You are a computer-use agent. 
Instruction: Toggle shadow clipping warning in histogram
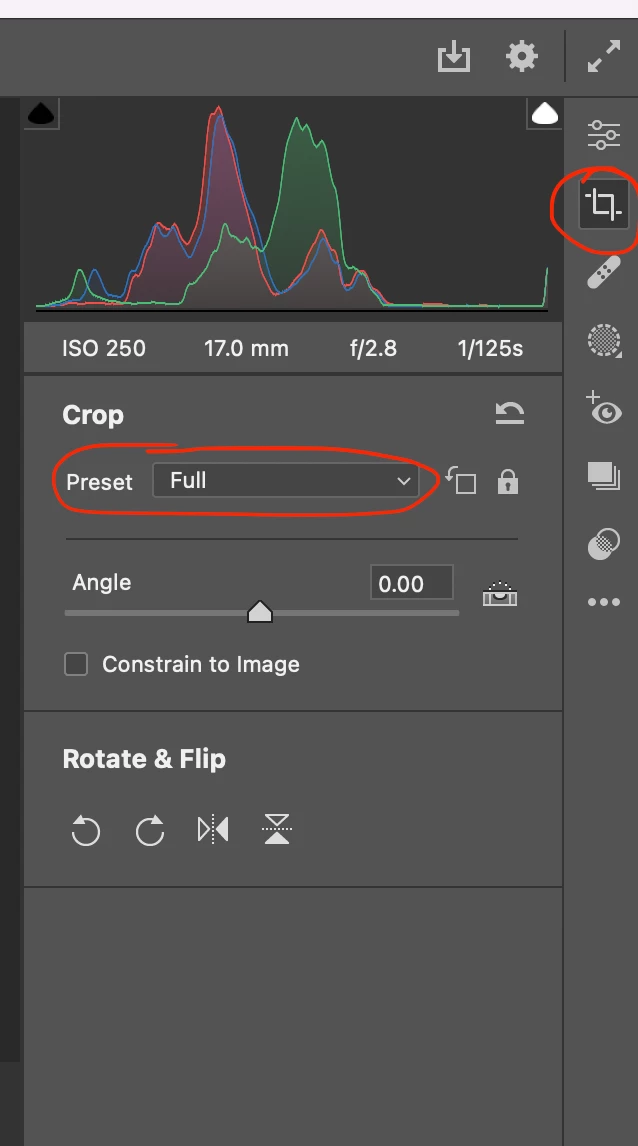click(40, 114)
